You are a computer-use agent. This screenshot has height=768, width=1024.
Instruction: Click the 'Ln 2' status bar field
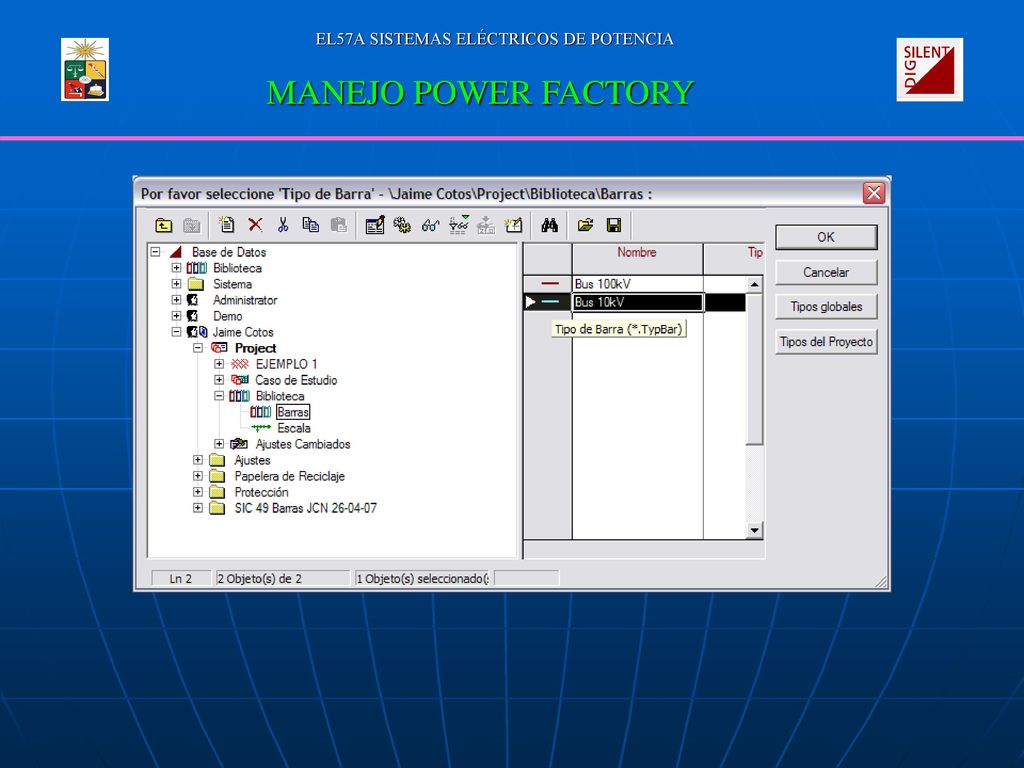point(181,579)
